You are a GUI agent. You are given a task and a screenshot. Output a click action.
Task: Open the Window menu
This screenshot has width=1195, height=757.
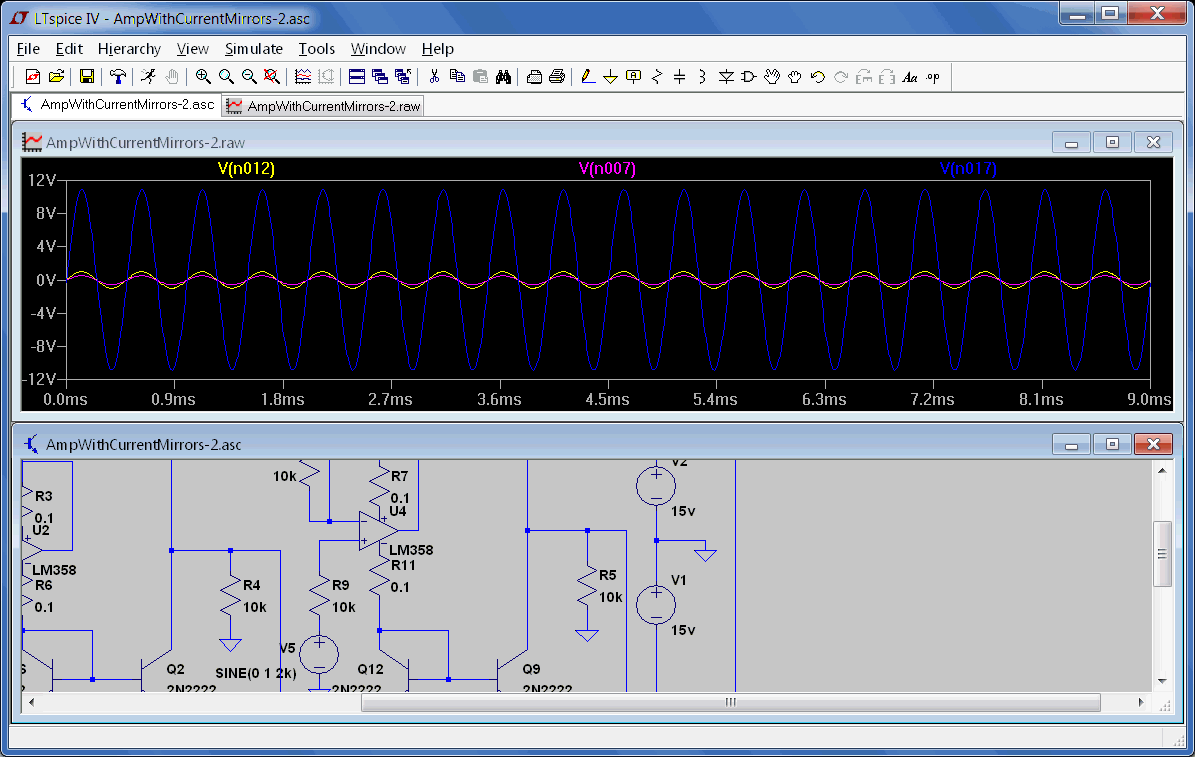[x=378, y=49]
